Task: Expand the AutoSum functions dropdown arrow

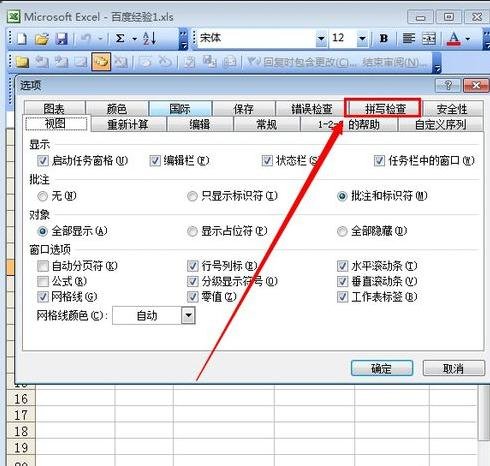Action: click(135, 39)
